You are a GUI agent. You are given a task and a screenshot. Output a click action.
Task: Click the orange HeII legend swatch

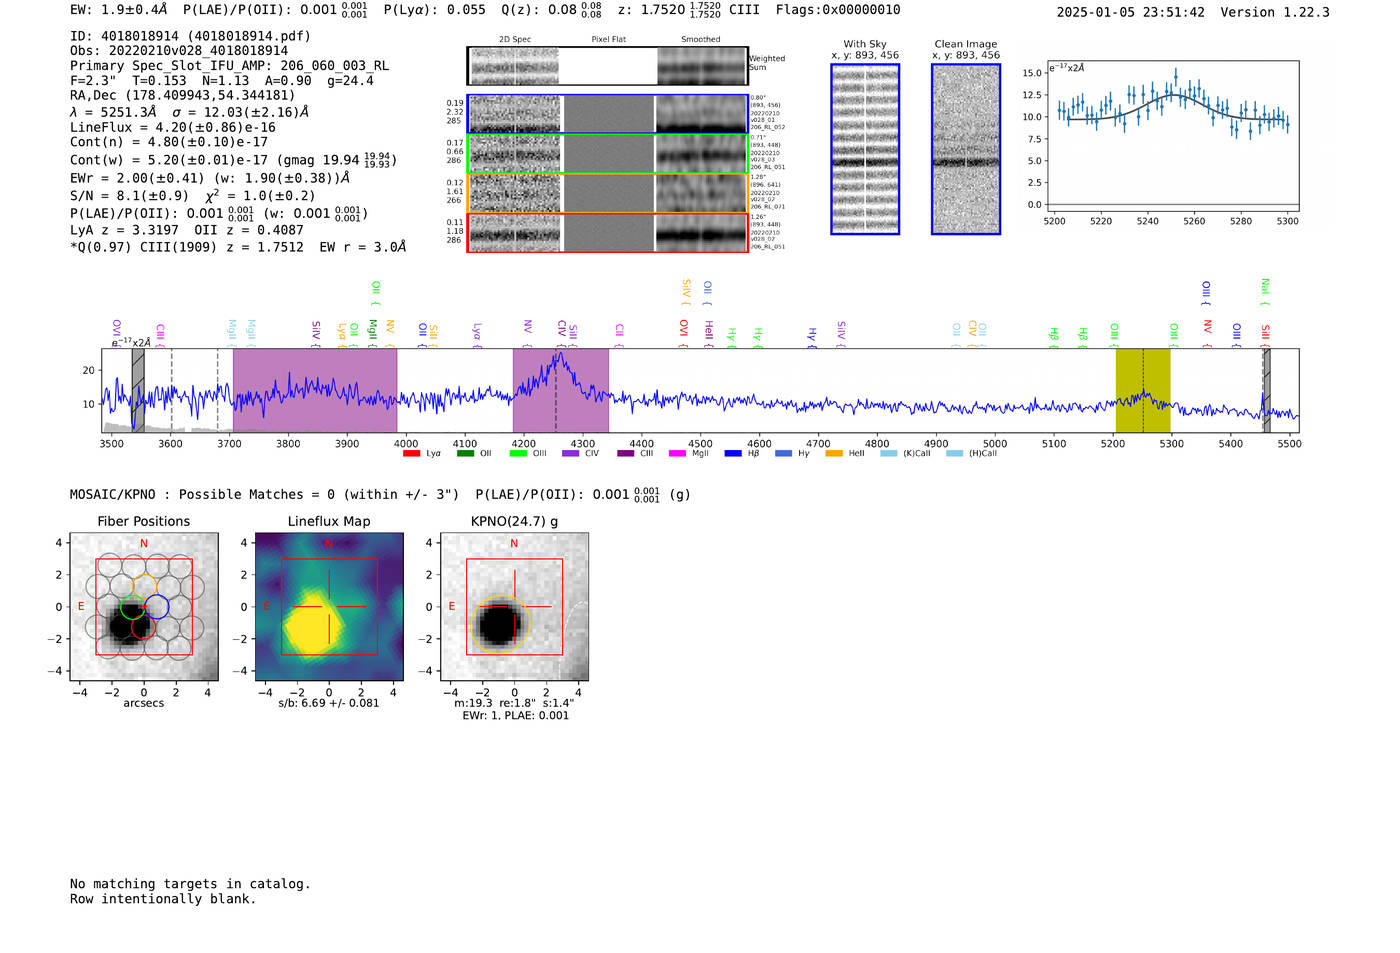pyautogui.click(x=834, y=453)
